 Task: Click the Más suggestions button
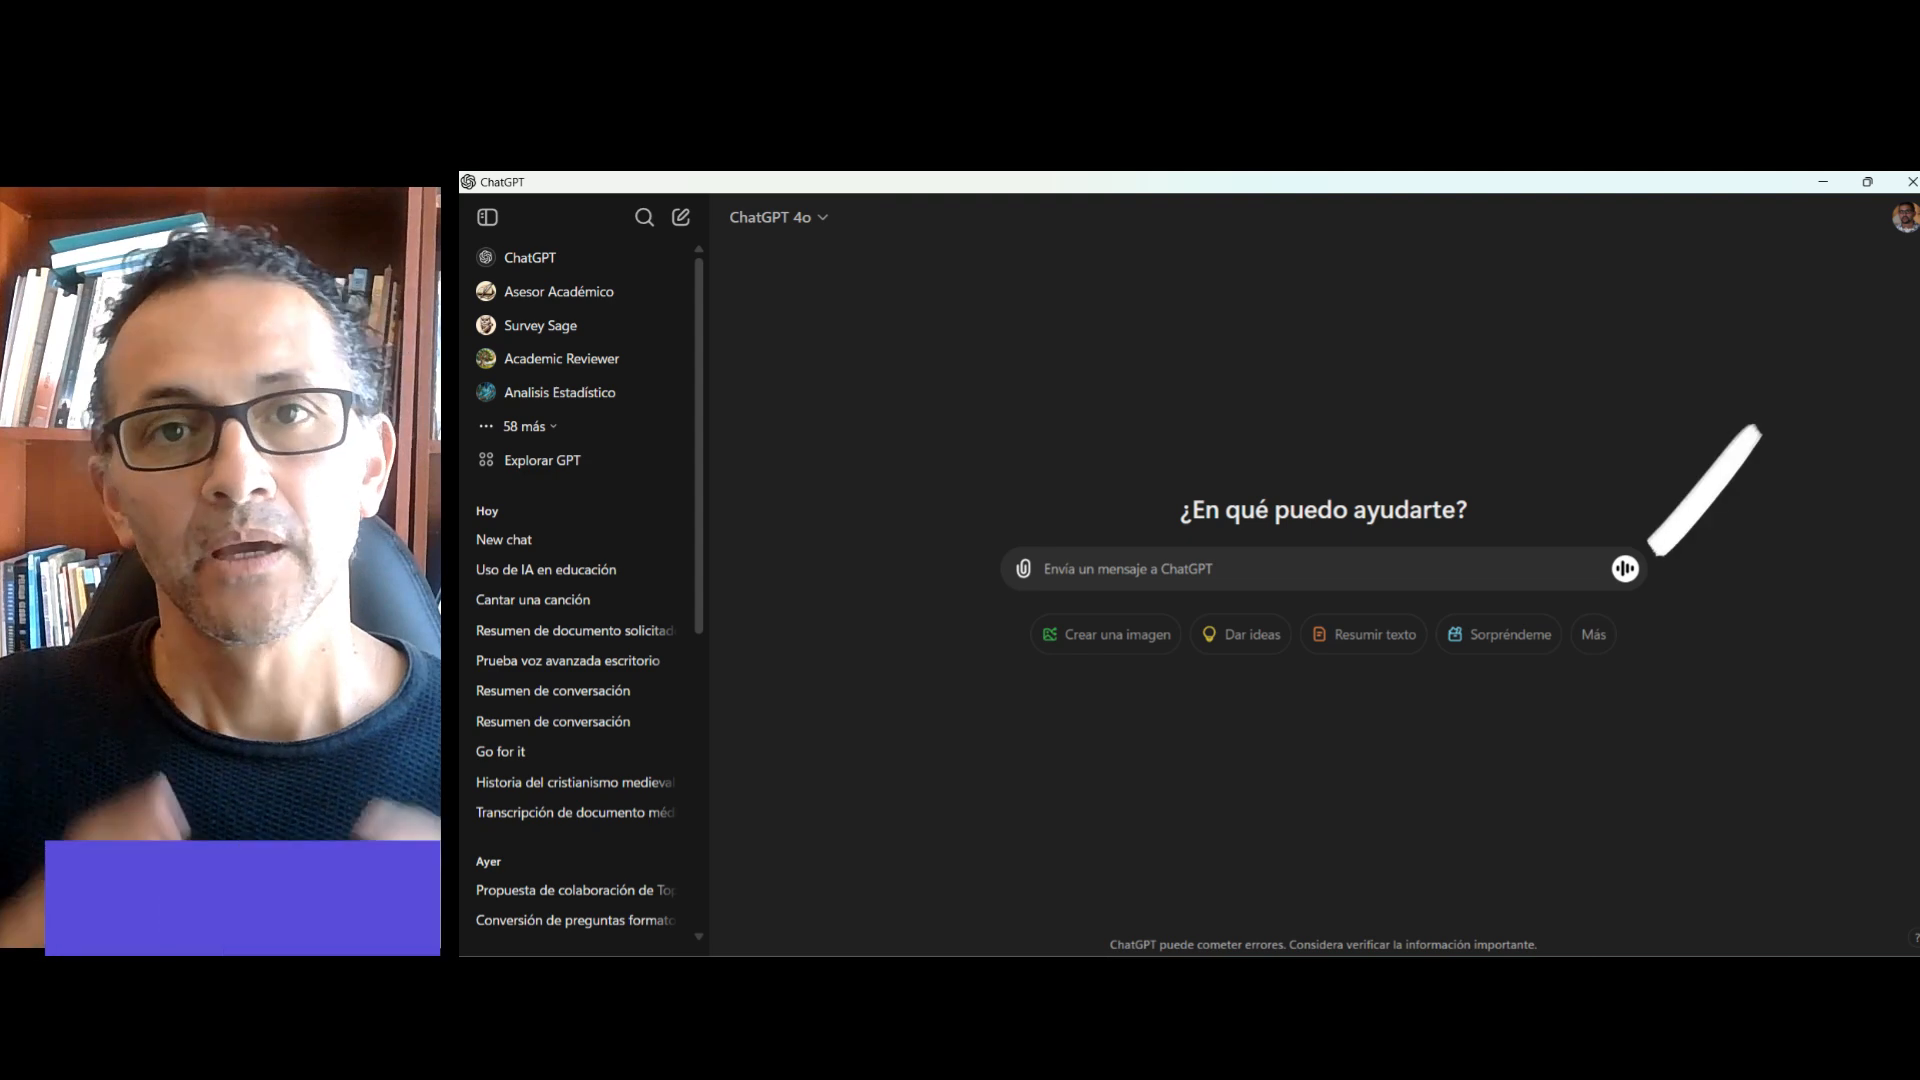tap(1593, 634)
